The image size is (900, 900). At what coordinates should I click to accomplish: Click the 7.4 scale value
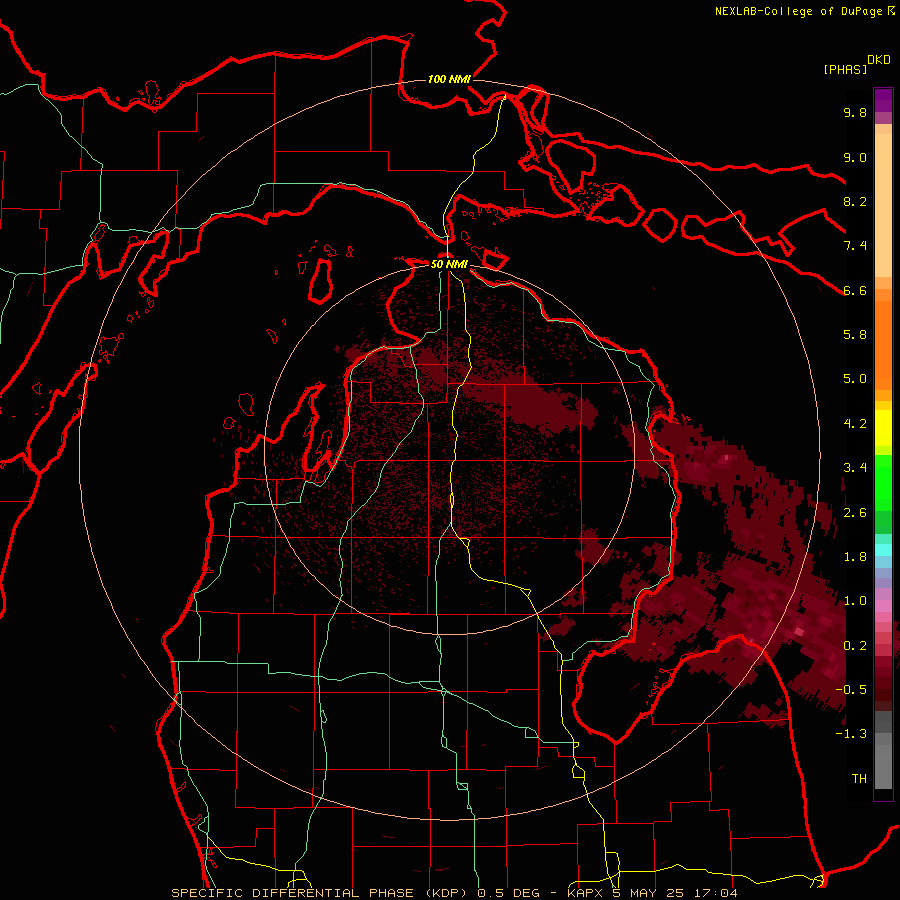click(x=855, y=246)
